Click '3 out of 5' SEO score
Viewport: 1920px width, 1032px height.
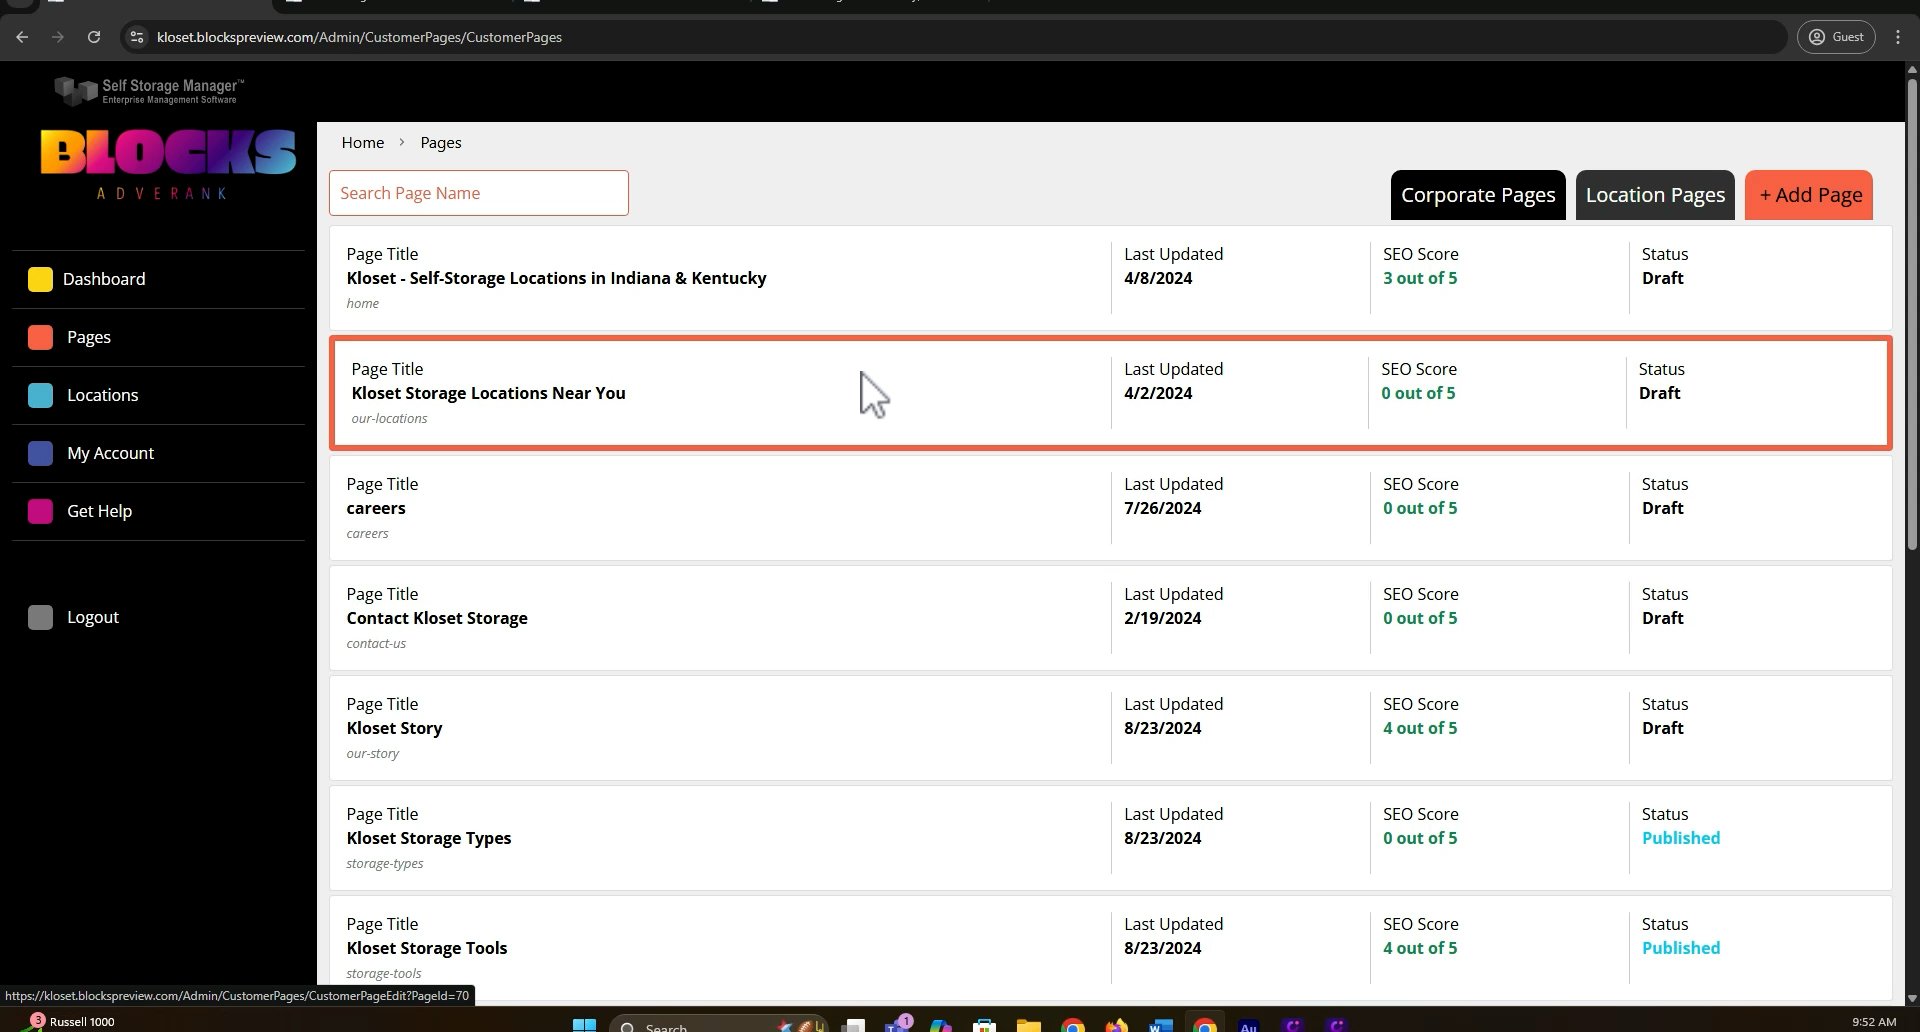[1420, 278]
